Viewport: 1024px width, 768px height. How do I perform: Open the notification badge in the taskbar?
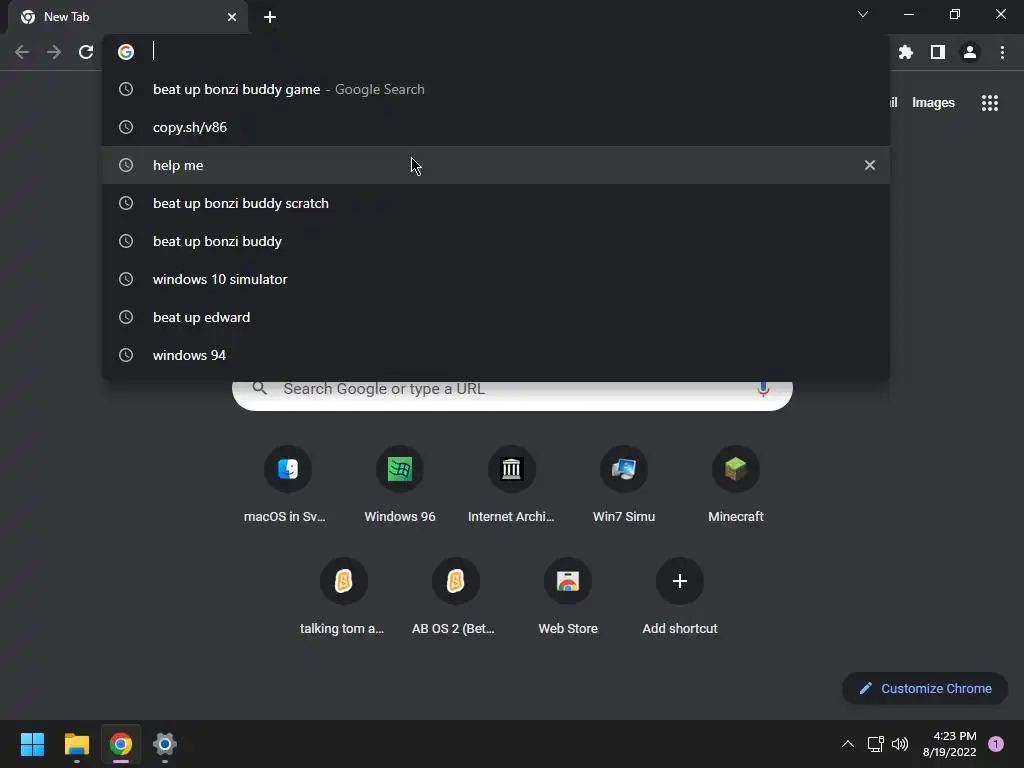pos(996,744)
